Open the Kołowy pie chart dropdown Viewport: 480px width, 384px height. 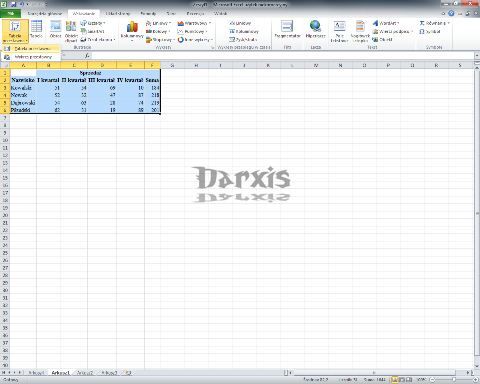click(x=158, y=31)
